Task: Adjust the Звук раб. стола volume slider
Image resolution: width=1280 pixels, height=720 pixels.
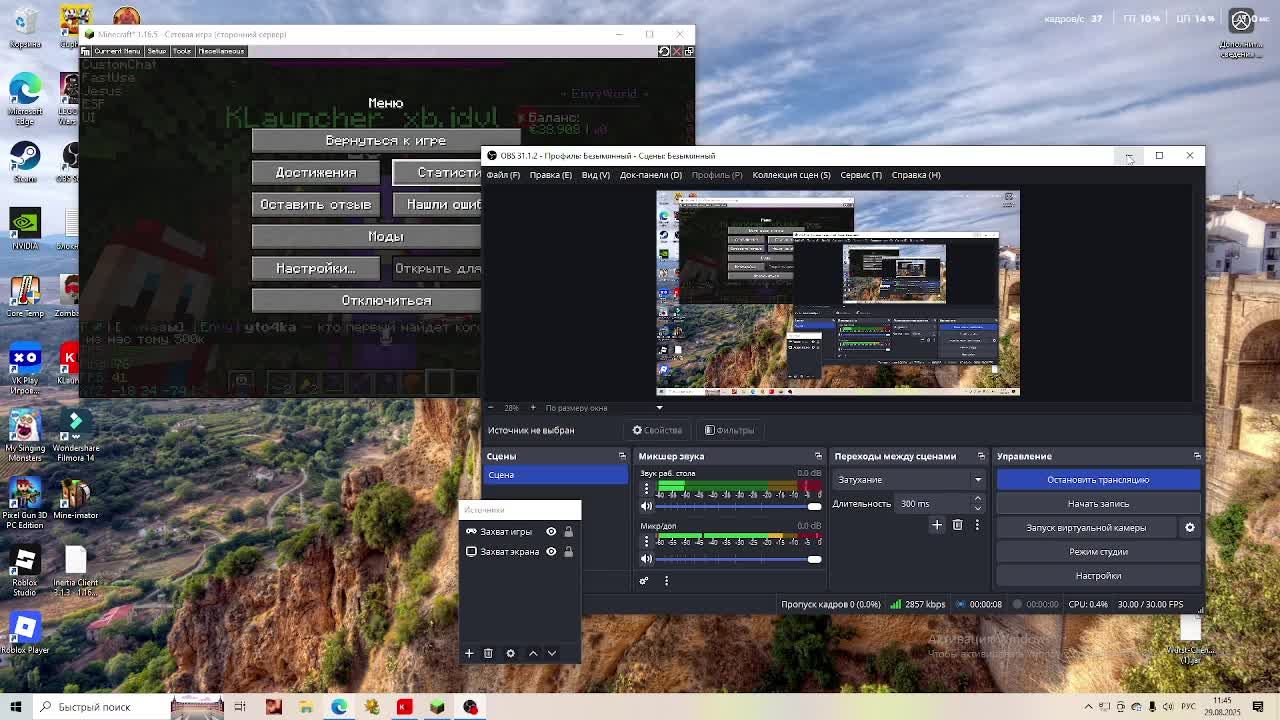Action: (738, 506)
